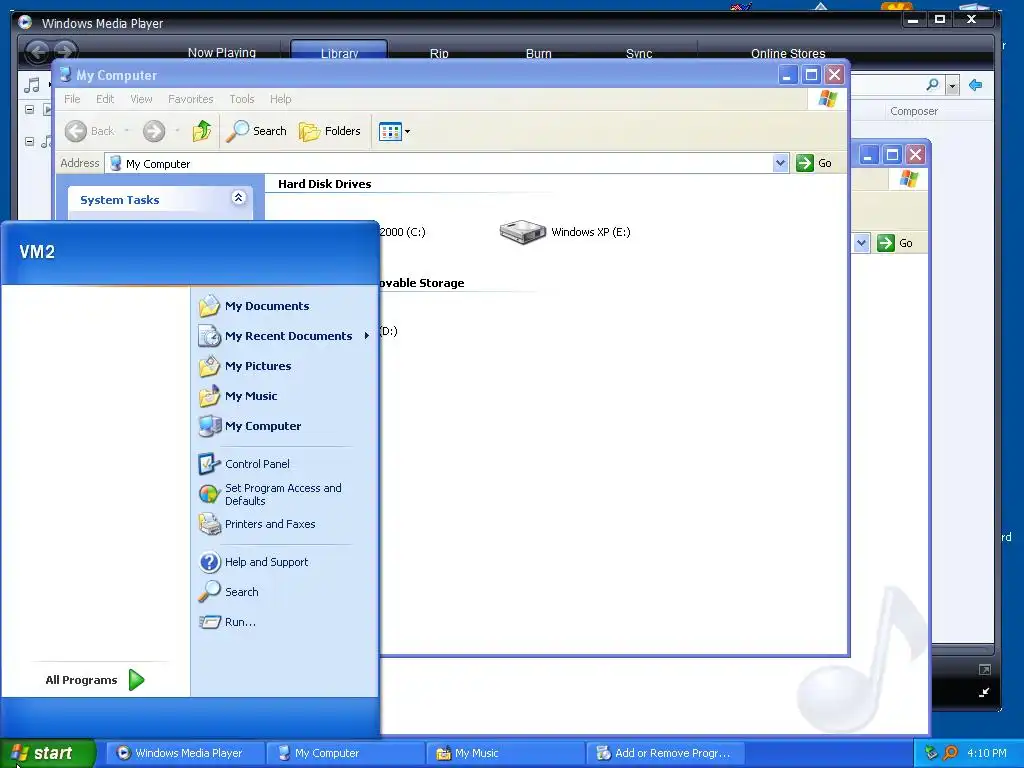The image size is (1024, 768).
Task: Open Help and Support
Action: point(266,562)
